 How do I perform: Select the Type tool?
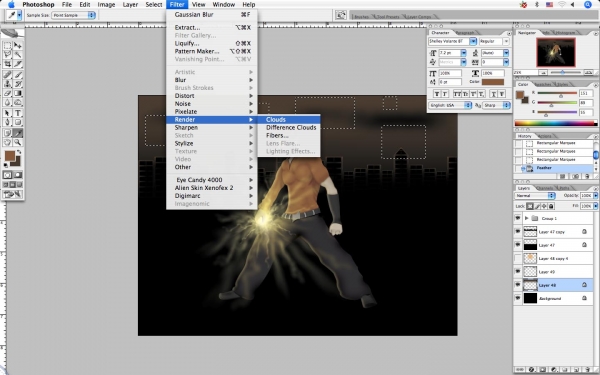(18, 113)
